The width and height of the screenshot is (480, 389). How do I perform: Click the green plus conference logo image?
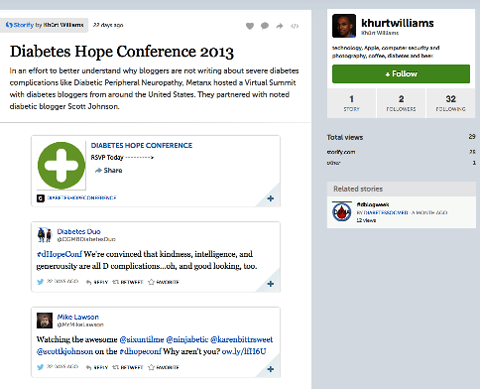tap(61, 166)
